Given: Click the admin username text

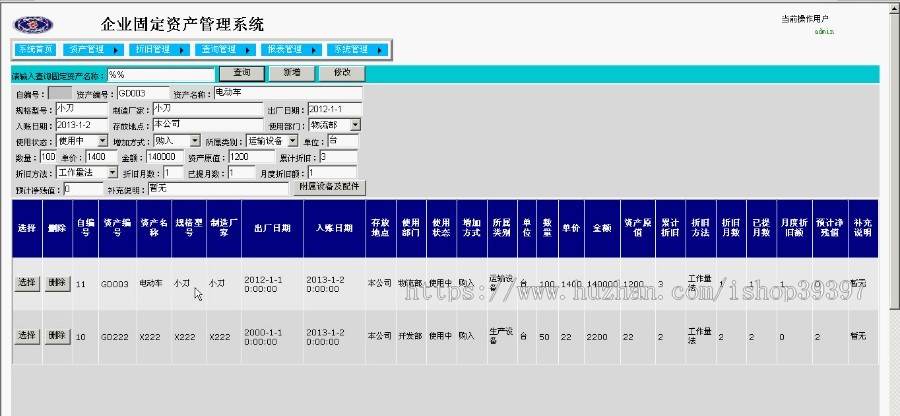Looking at the screenshot, I should pyautogui.click(x=824, y=31).
